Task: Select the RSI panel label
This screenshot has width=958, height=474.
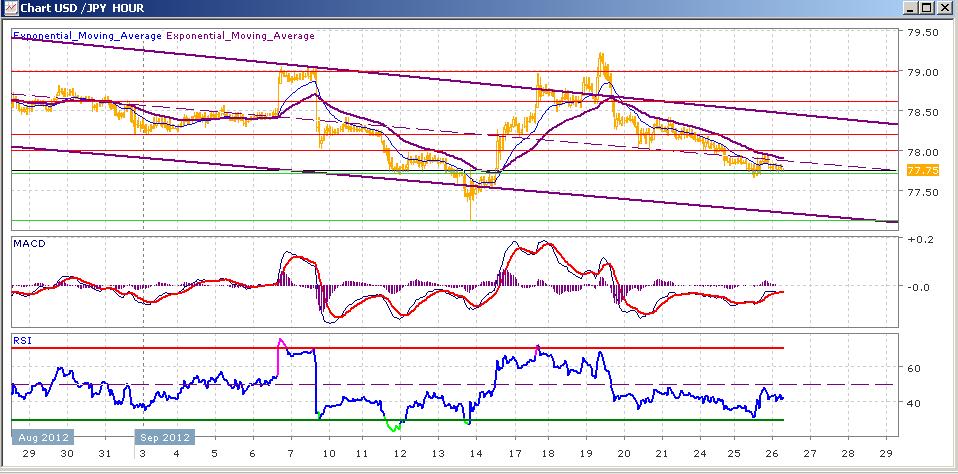Action: click(x=21, y=341)
